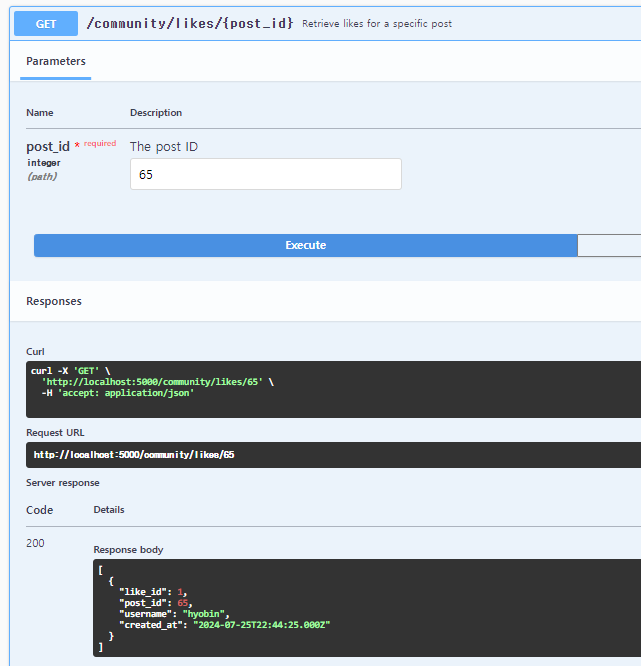Image resolution: width=641 pixels, height=666 pixels.
Task: Click the post_id parameter name label
Action: pyautogui.click(x=48, y=147)
